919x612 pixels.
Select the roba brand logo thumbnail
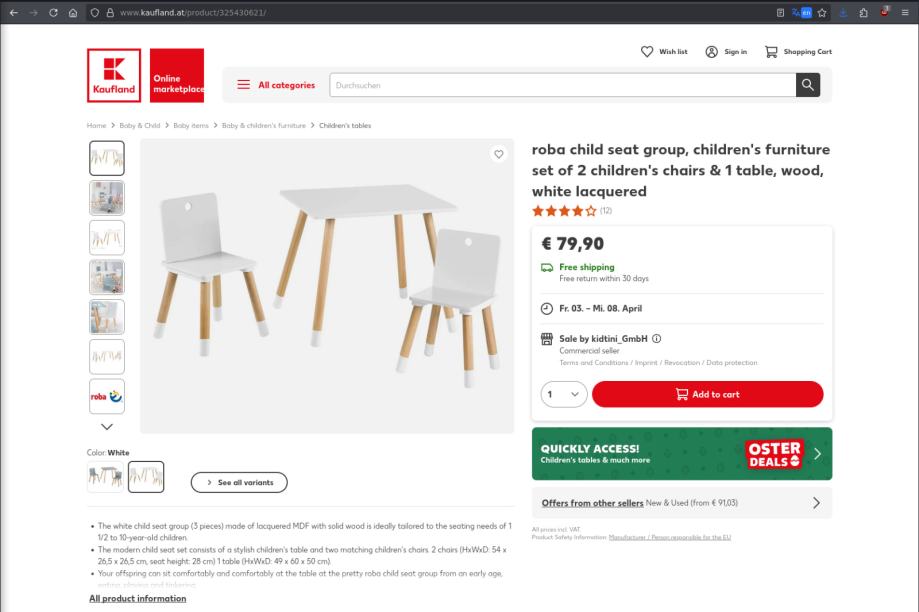coord(107,396)
